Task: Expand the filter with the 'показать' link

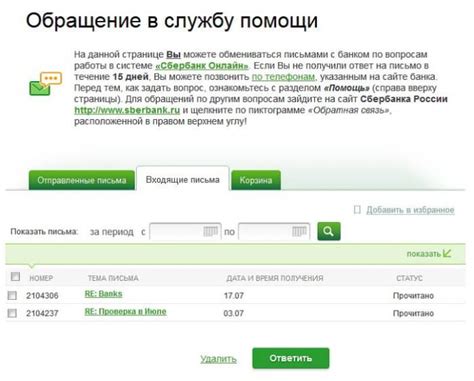Action: (x=423, y=254)
